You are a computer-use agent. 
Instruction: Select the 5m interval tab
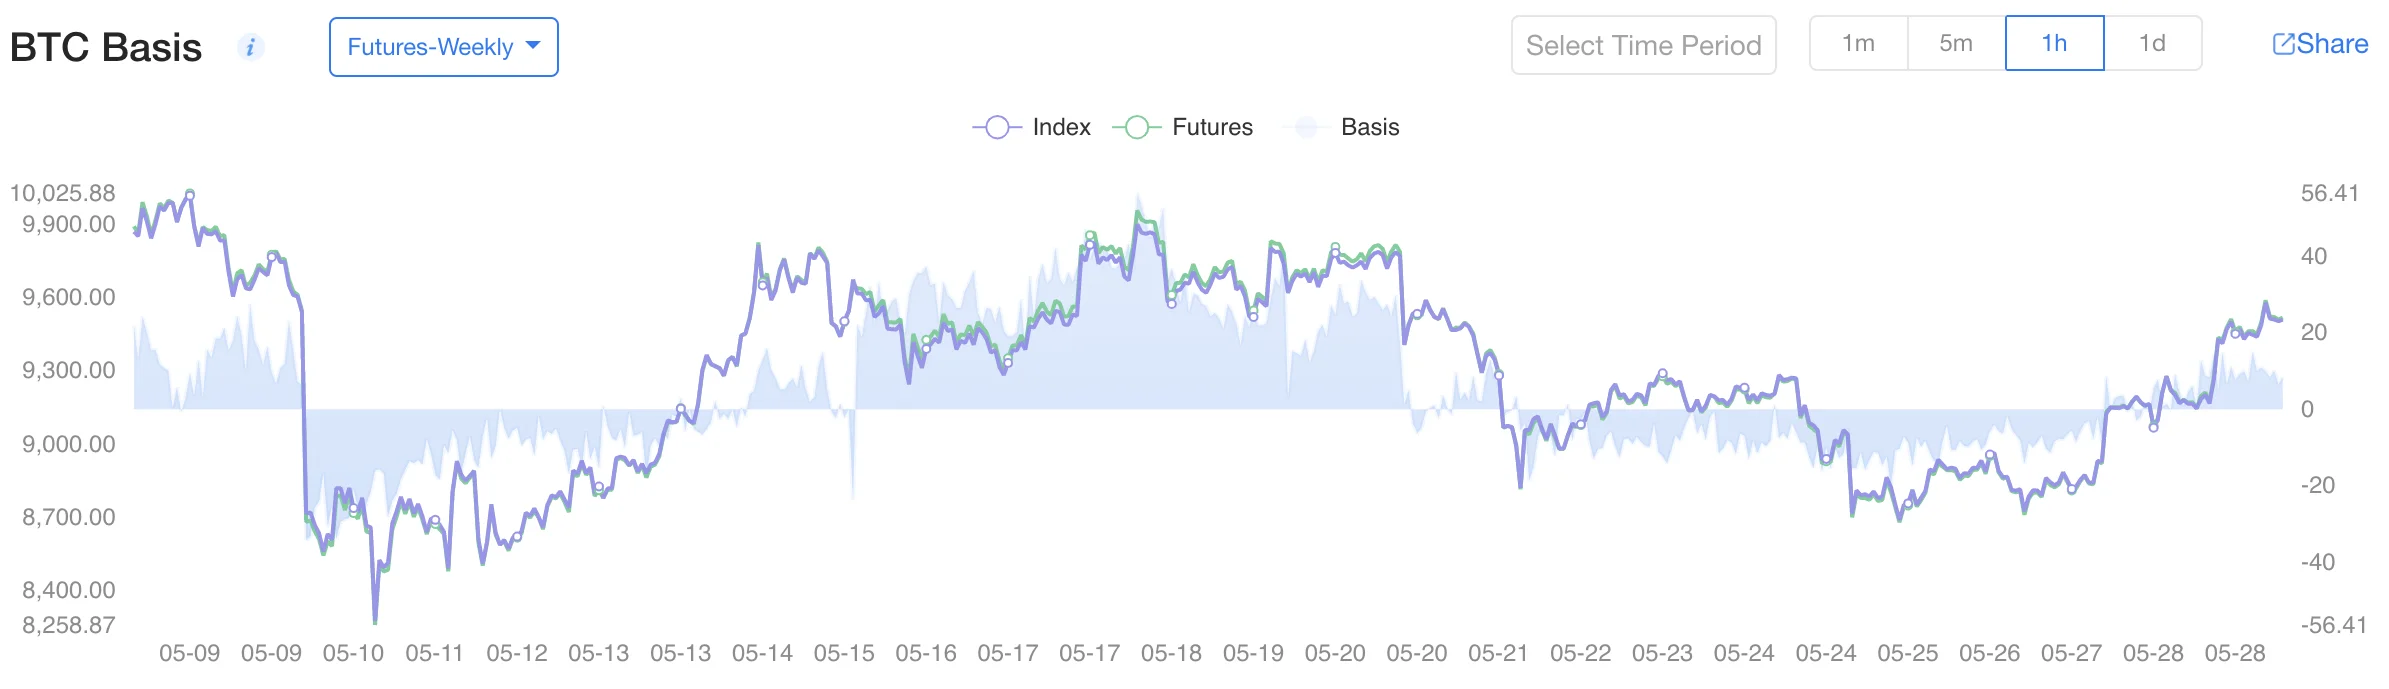pos(1954,43)
